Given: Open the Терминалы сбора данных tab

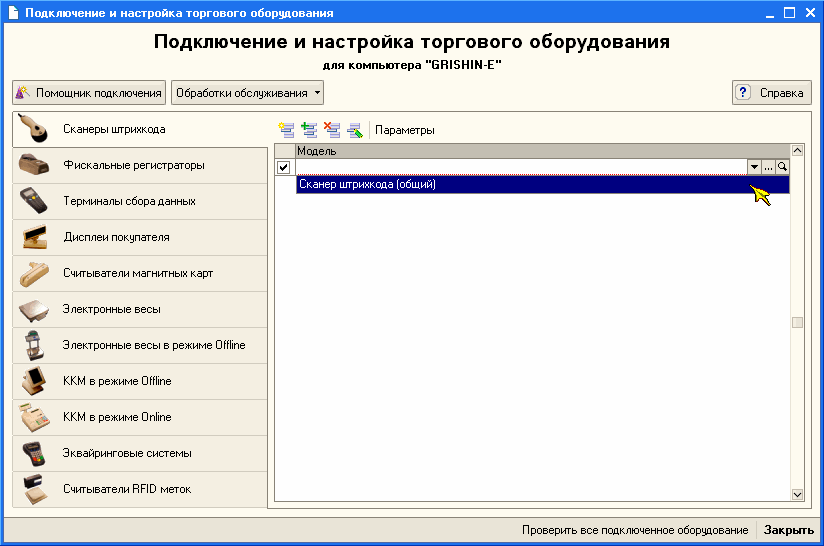Looking at the screenshot, I should (x=140, y=201).
